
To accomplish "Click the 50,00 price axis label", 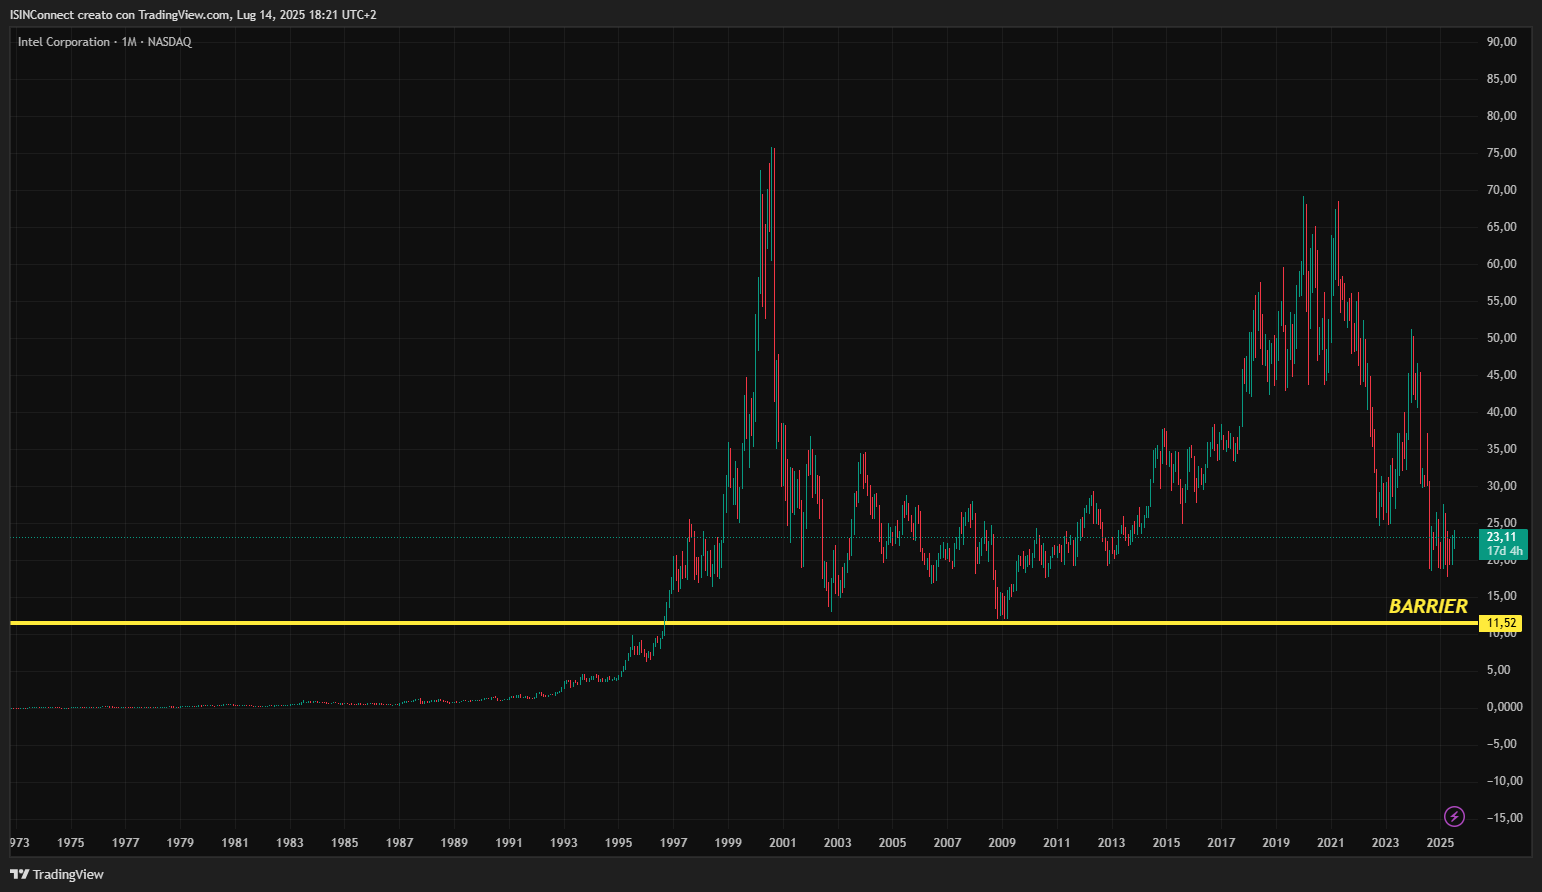I will coord(1502,338).
